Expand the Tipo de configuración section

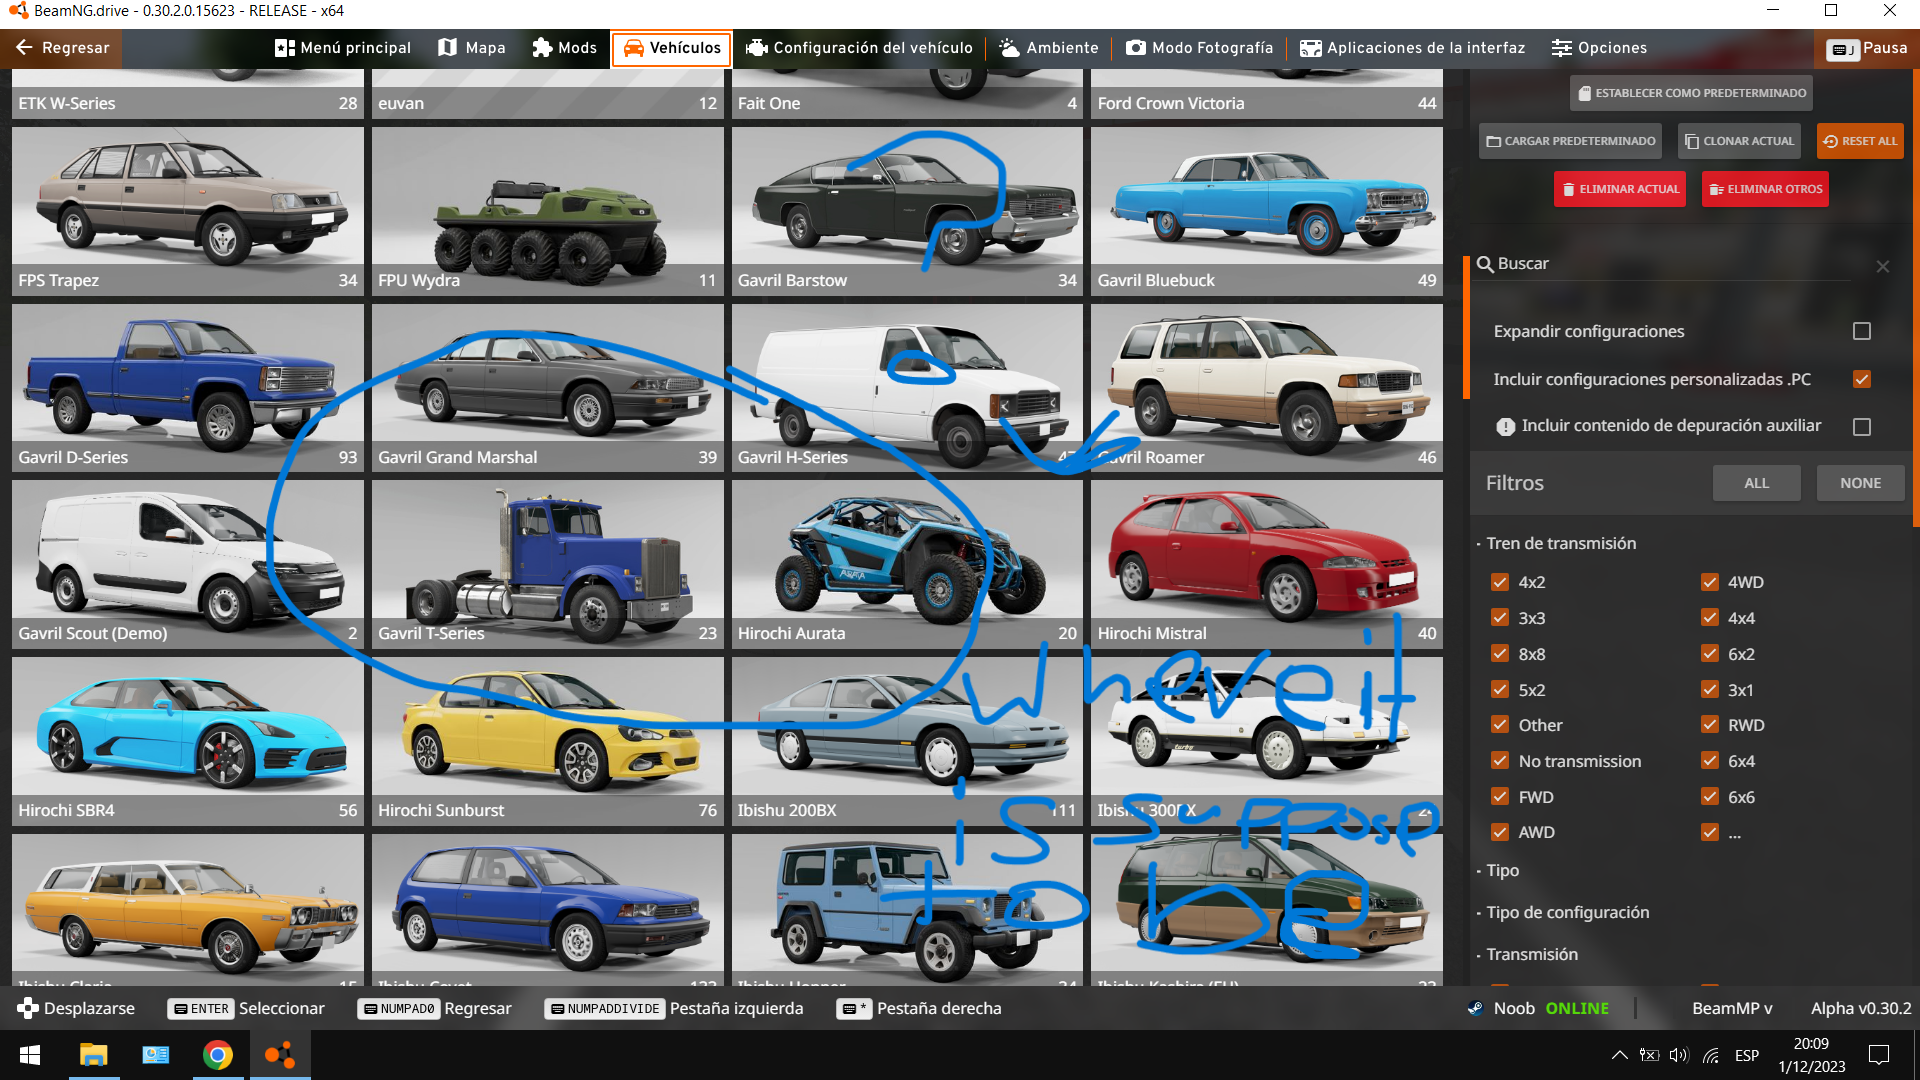pos(1567,912)
